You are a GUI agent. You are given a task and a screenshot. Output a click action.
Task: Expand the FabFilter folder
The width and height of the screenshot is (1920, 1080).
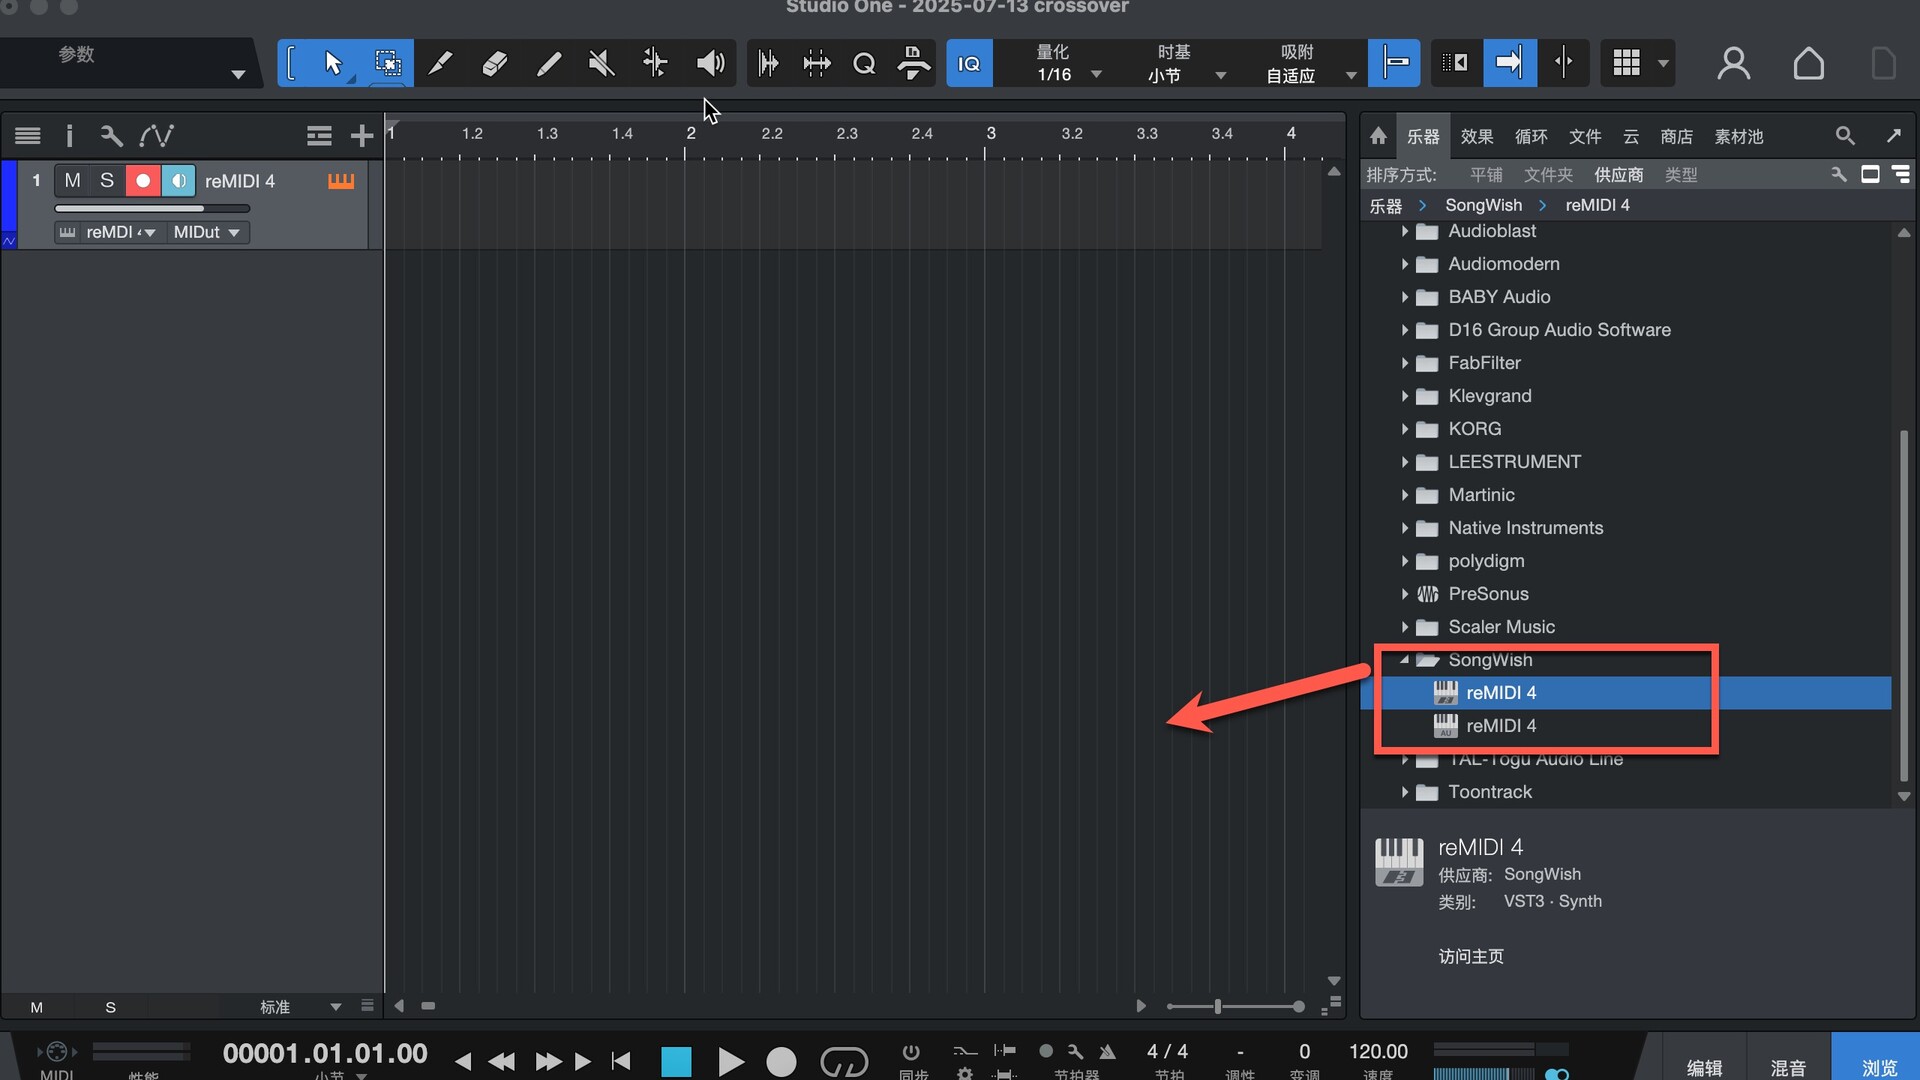click(1404, 363)
